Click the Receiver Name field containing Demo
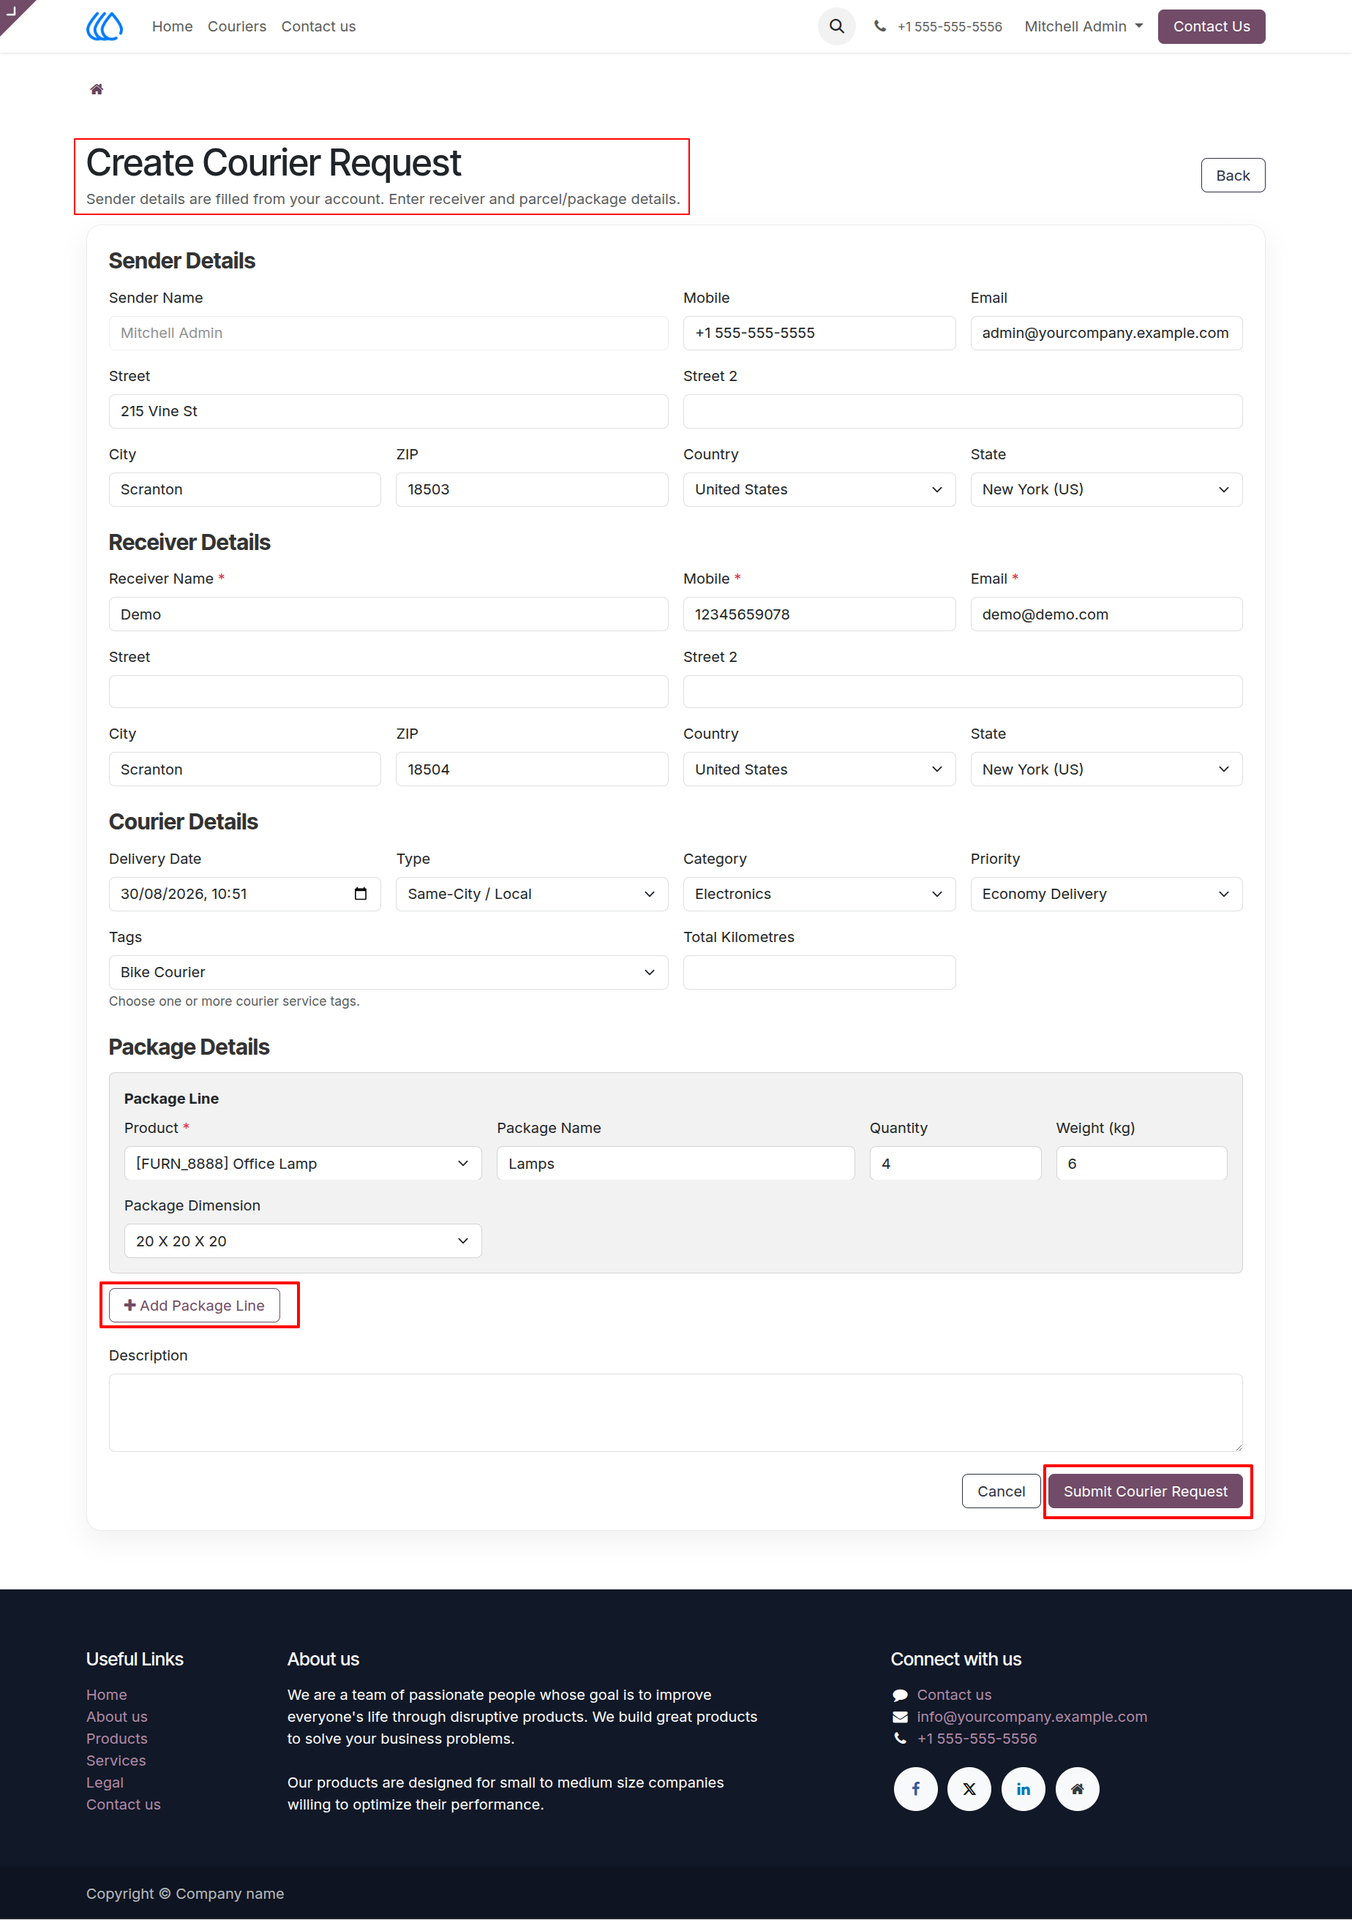The image size is (1352, 1920). point(388,615)
